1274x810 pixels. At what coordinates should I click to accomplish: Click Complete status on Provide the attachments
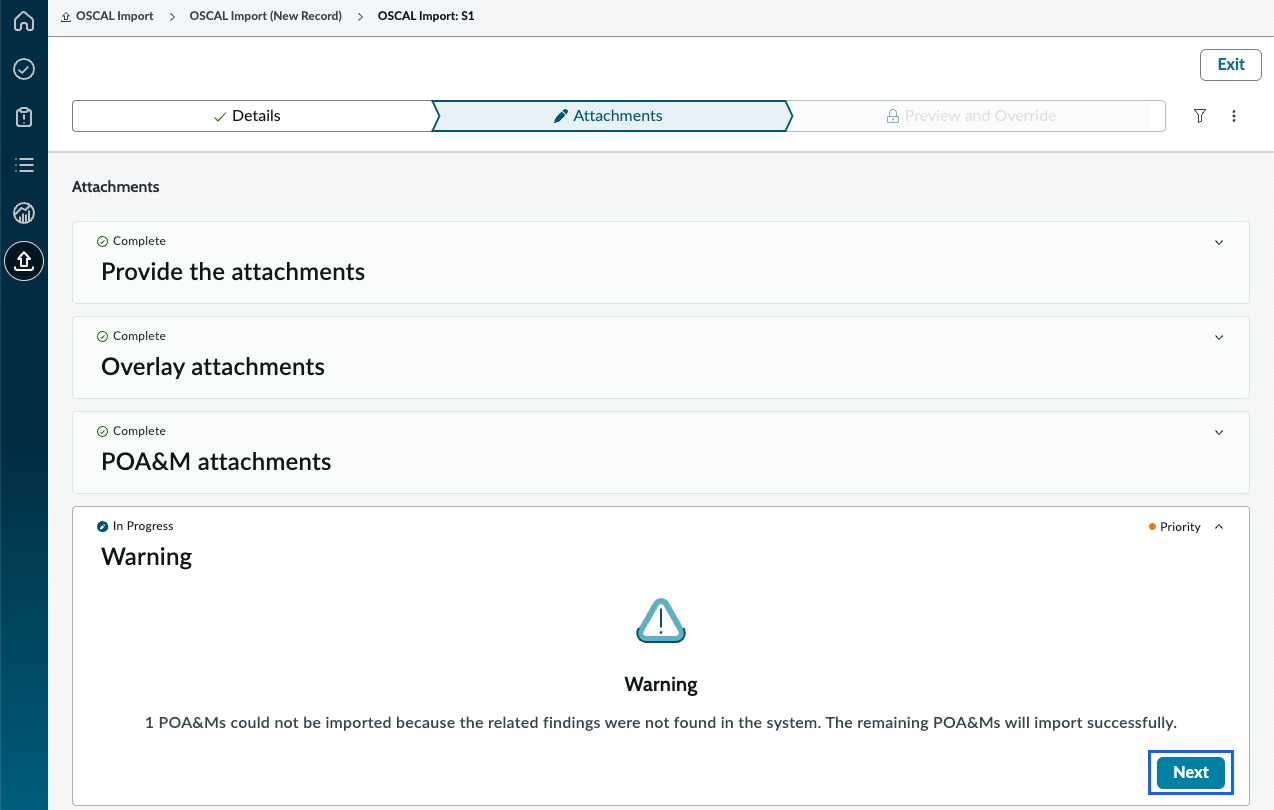pyautogui.click(x=131, y=241)
